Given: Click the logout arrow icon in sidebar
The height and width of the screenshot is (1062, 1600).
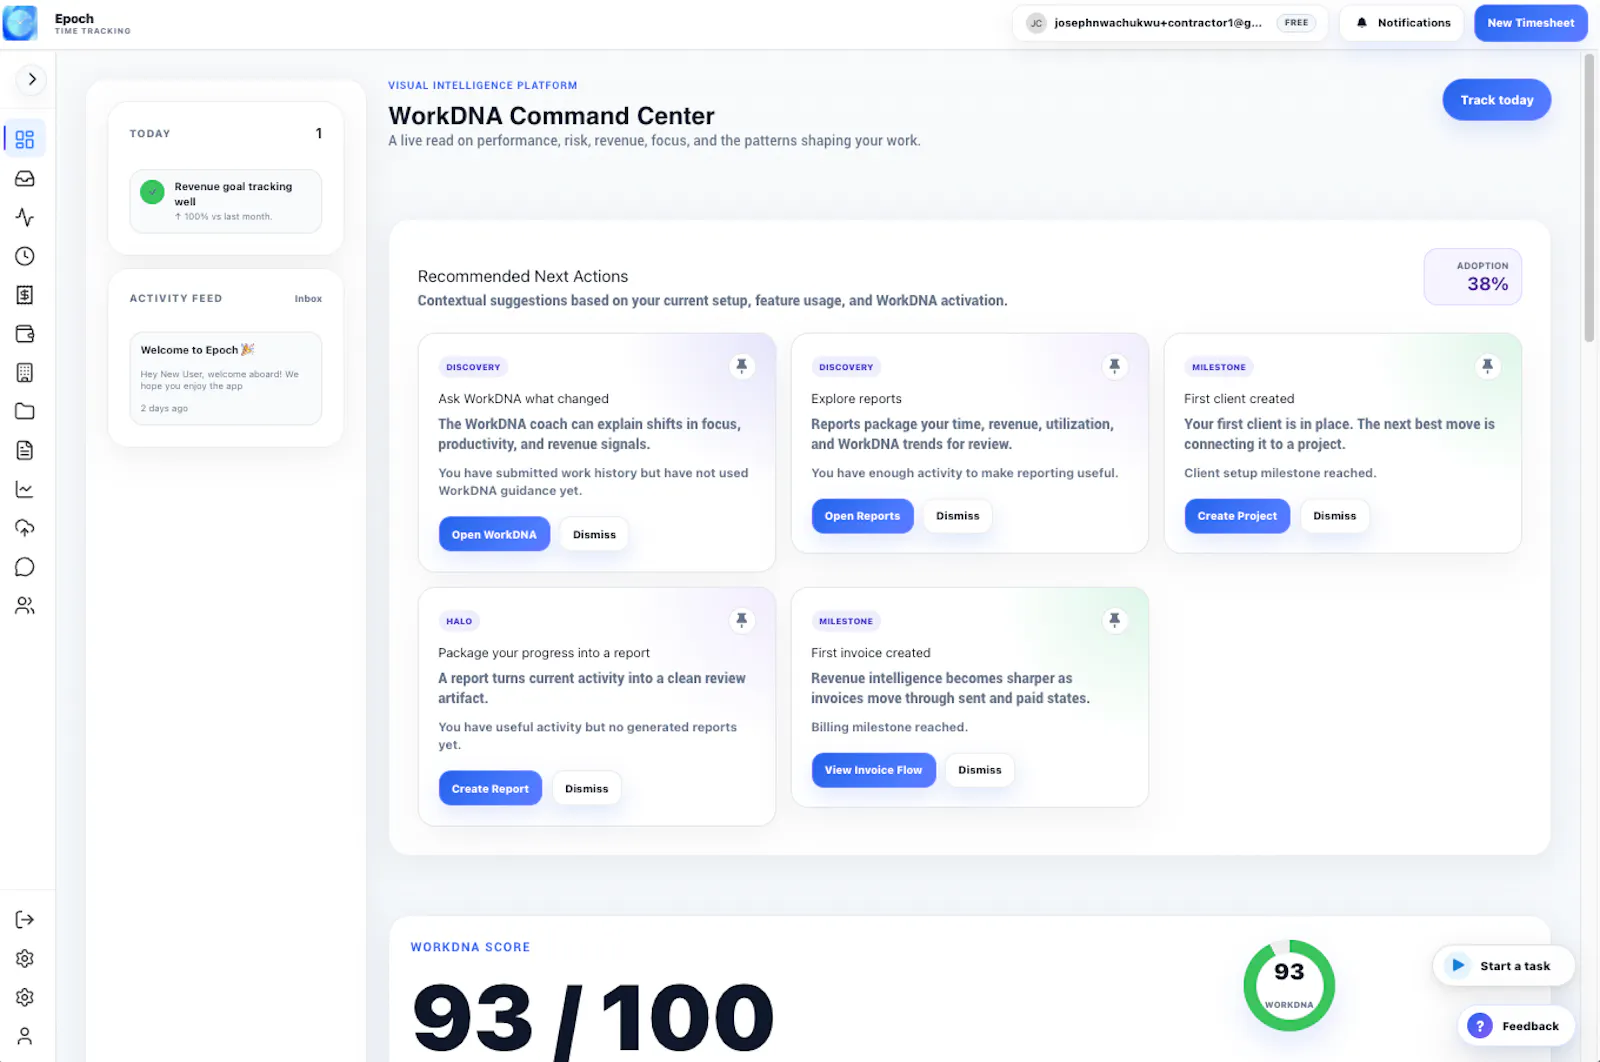Looking at the screenshot, I should [25, 920].
